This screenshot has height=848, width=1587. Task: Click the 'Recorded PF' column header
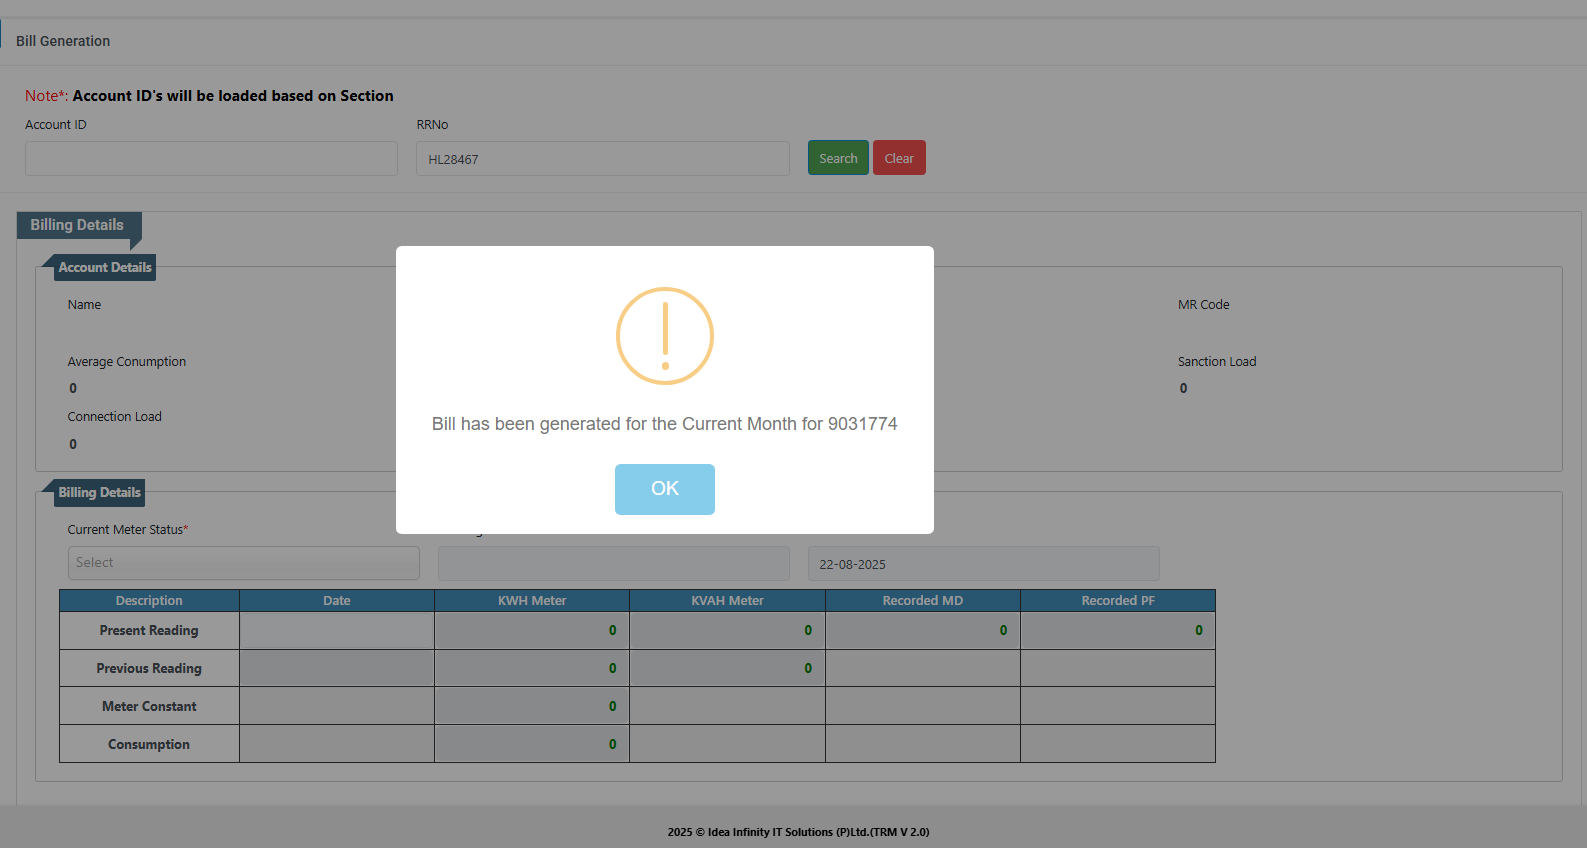click(1118, 600)
